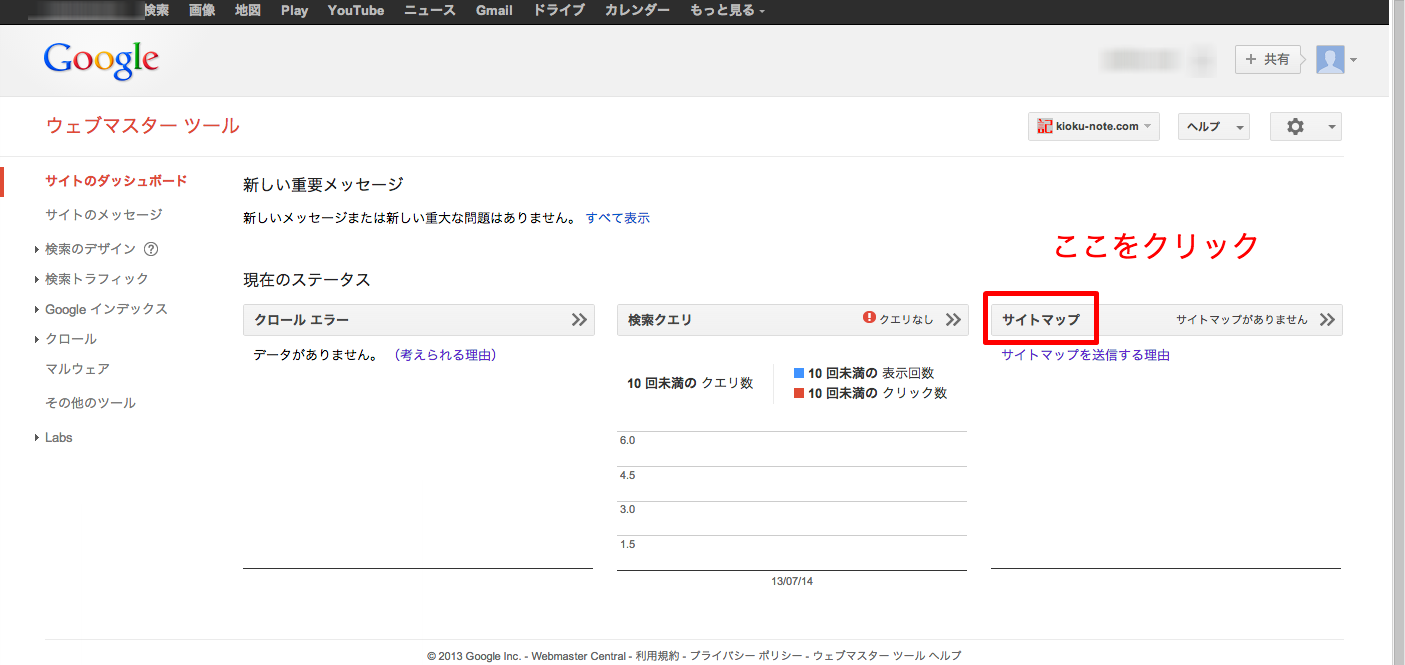1405x665 pixels.
Task: Open the kioku-note.com site selector dropdown
Action: [x=1093, y=127]
